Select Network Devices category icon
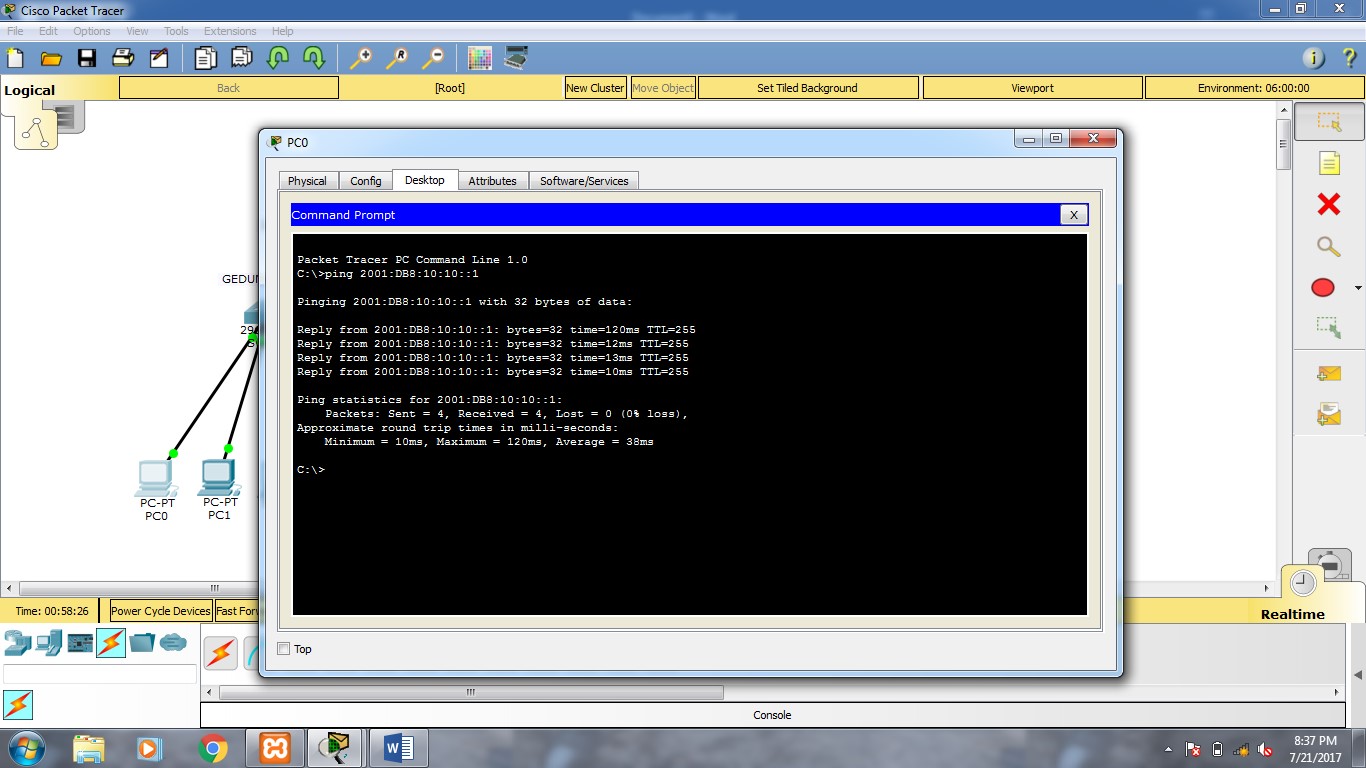The image size is (1366, 768). click(18, 643)
